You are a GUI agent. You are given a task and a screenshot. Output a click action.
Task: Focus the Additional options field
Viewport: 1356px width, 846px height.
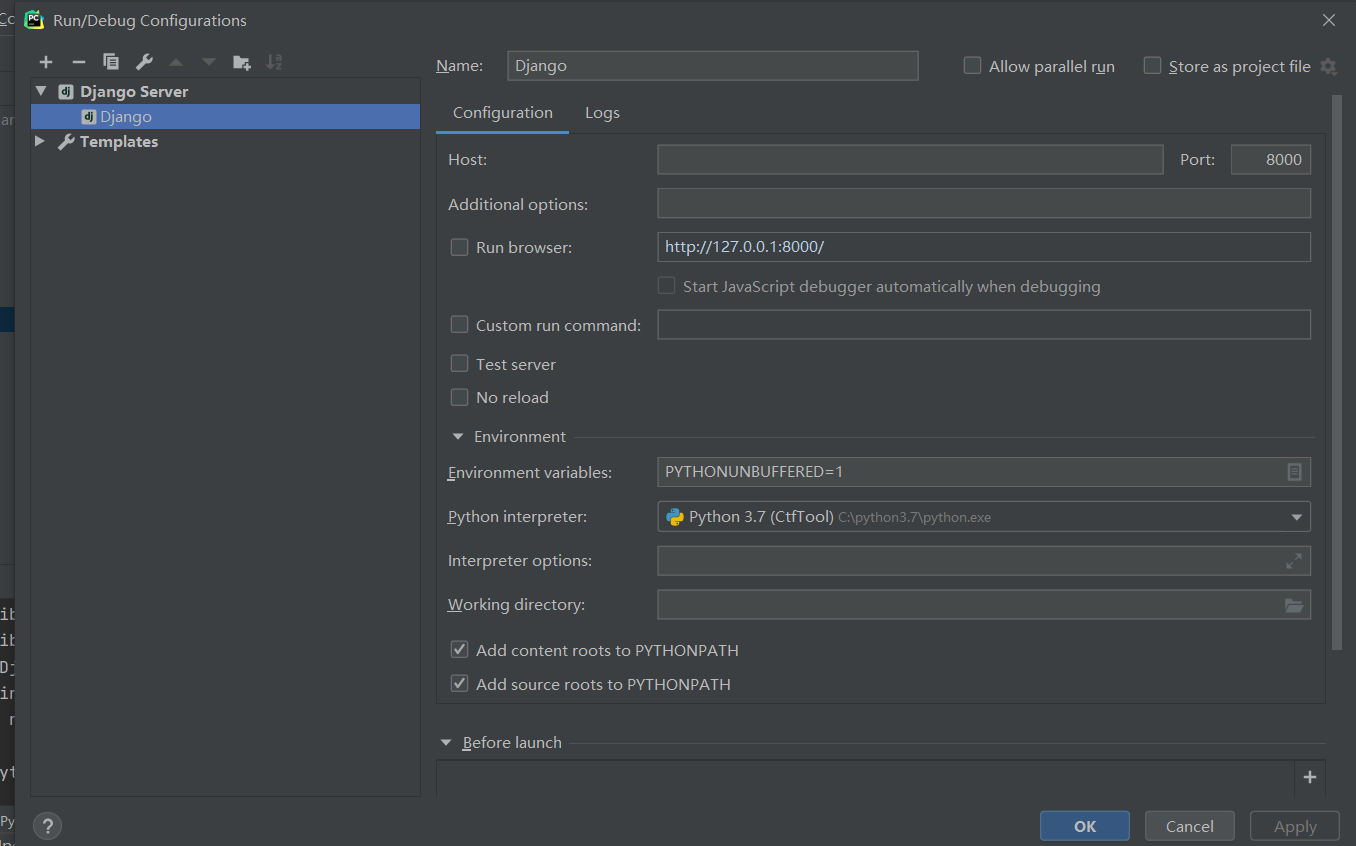[x=984, y=204]
